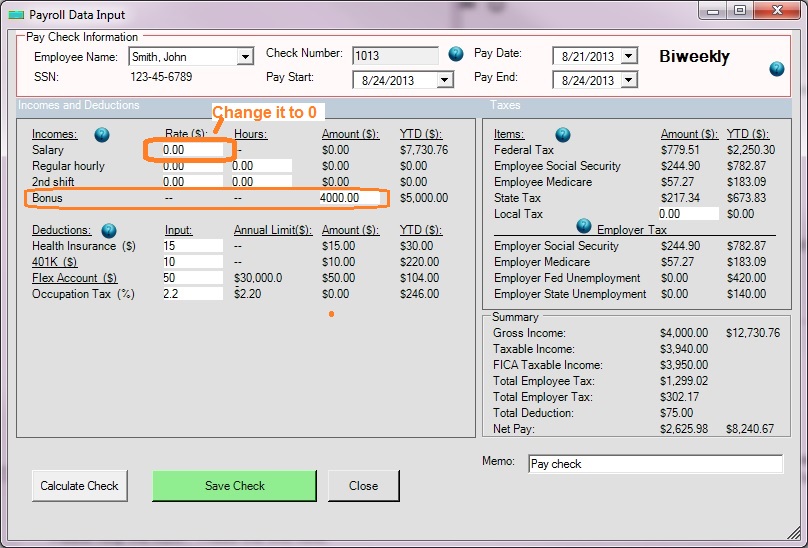Click help icon next to tax Items heading

coord(563,134)
